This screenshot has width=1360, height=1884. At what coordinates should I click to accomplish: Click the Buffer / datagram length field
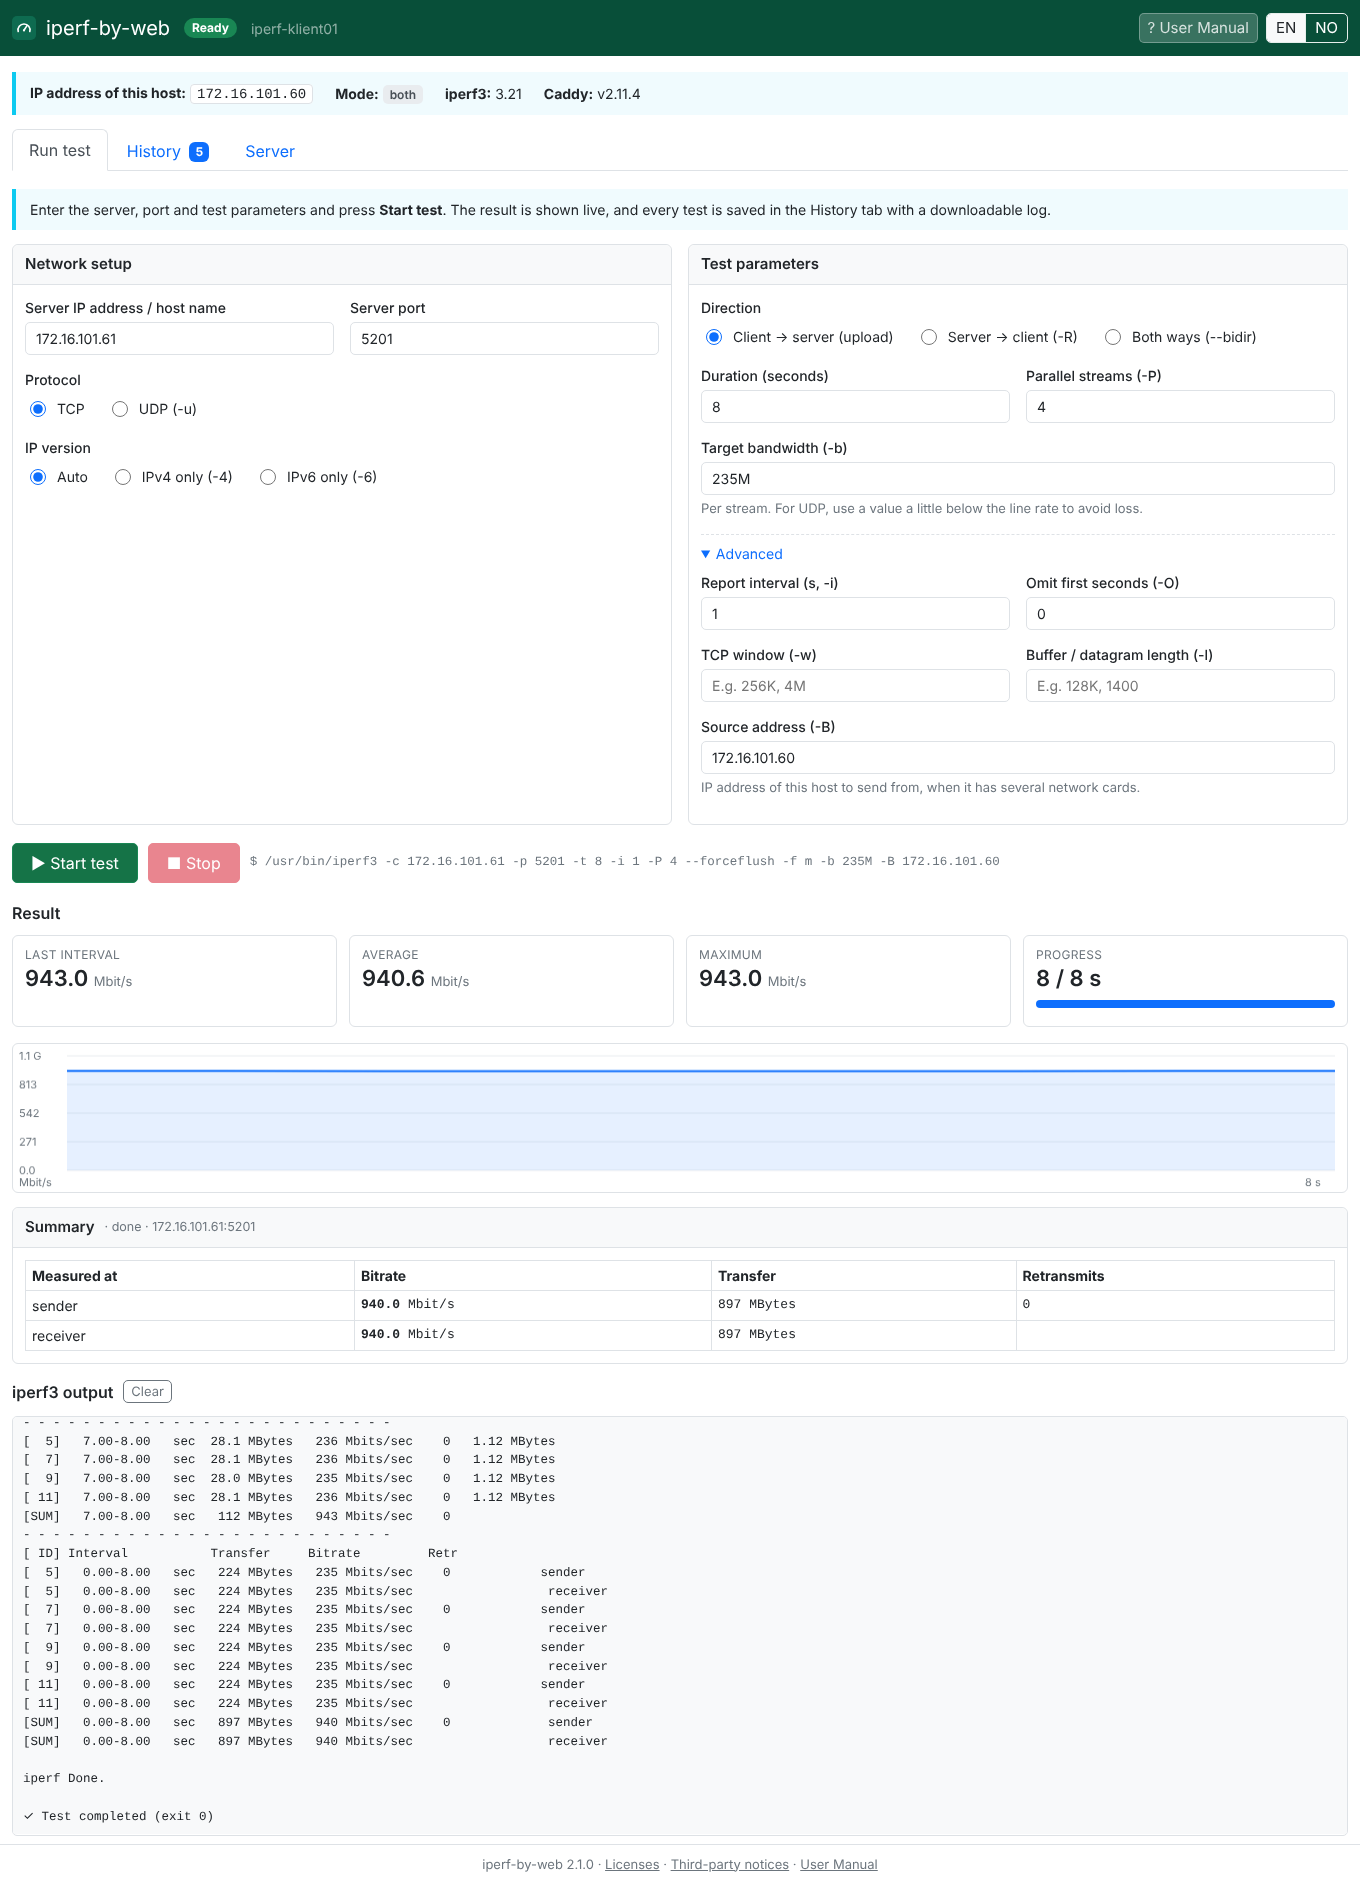click(x=1180, y=686)
